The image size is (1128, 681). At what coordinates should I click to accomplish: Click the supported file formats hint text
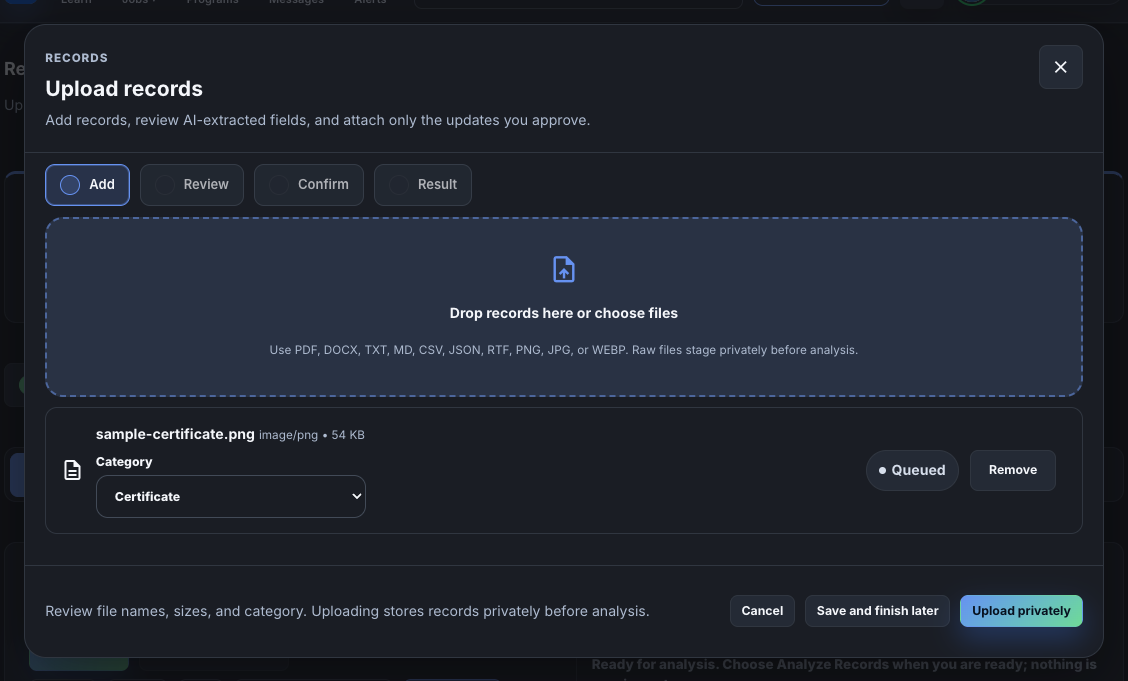click(x=563, y=350)
